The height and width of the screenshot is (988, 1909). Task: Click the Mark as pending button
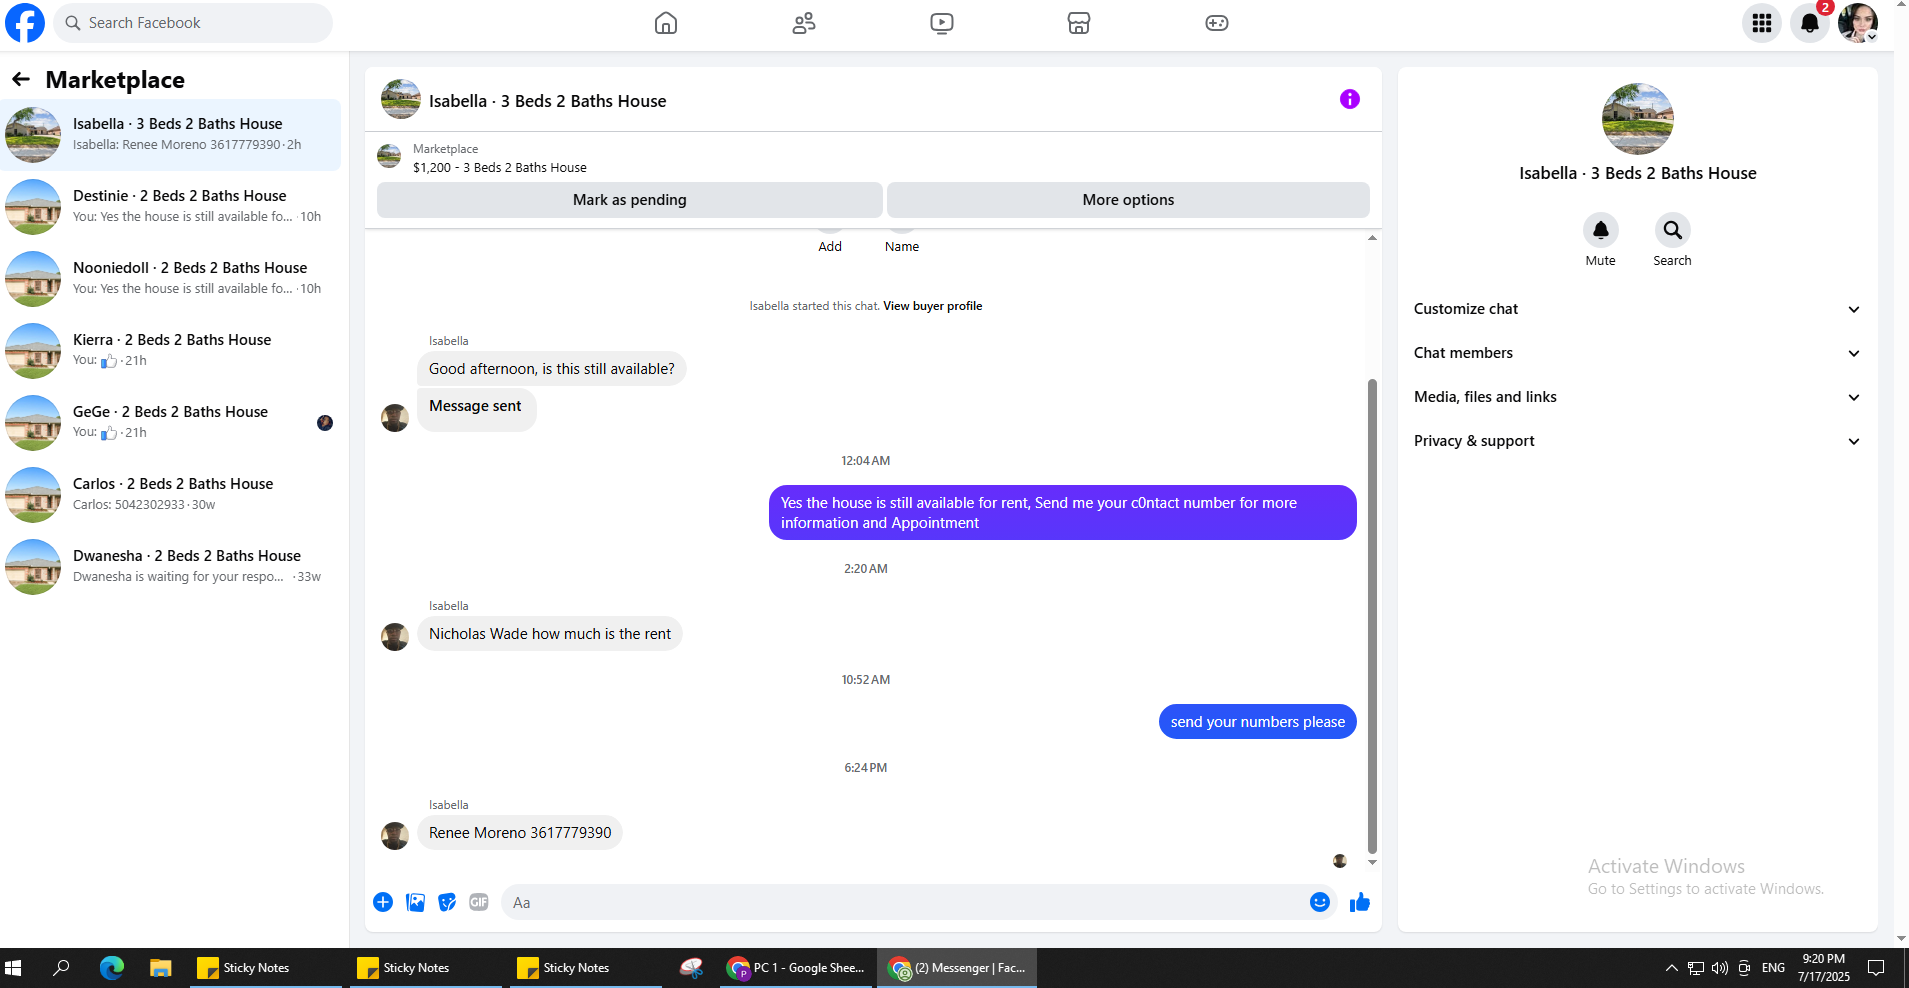pyautogui.click(x=630, y=200)
